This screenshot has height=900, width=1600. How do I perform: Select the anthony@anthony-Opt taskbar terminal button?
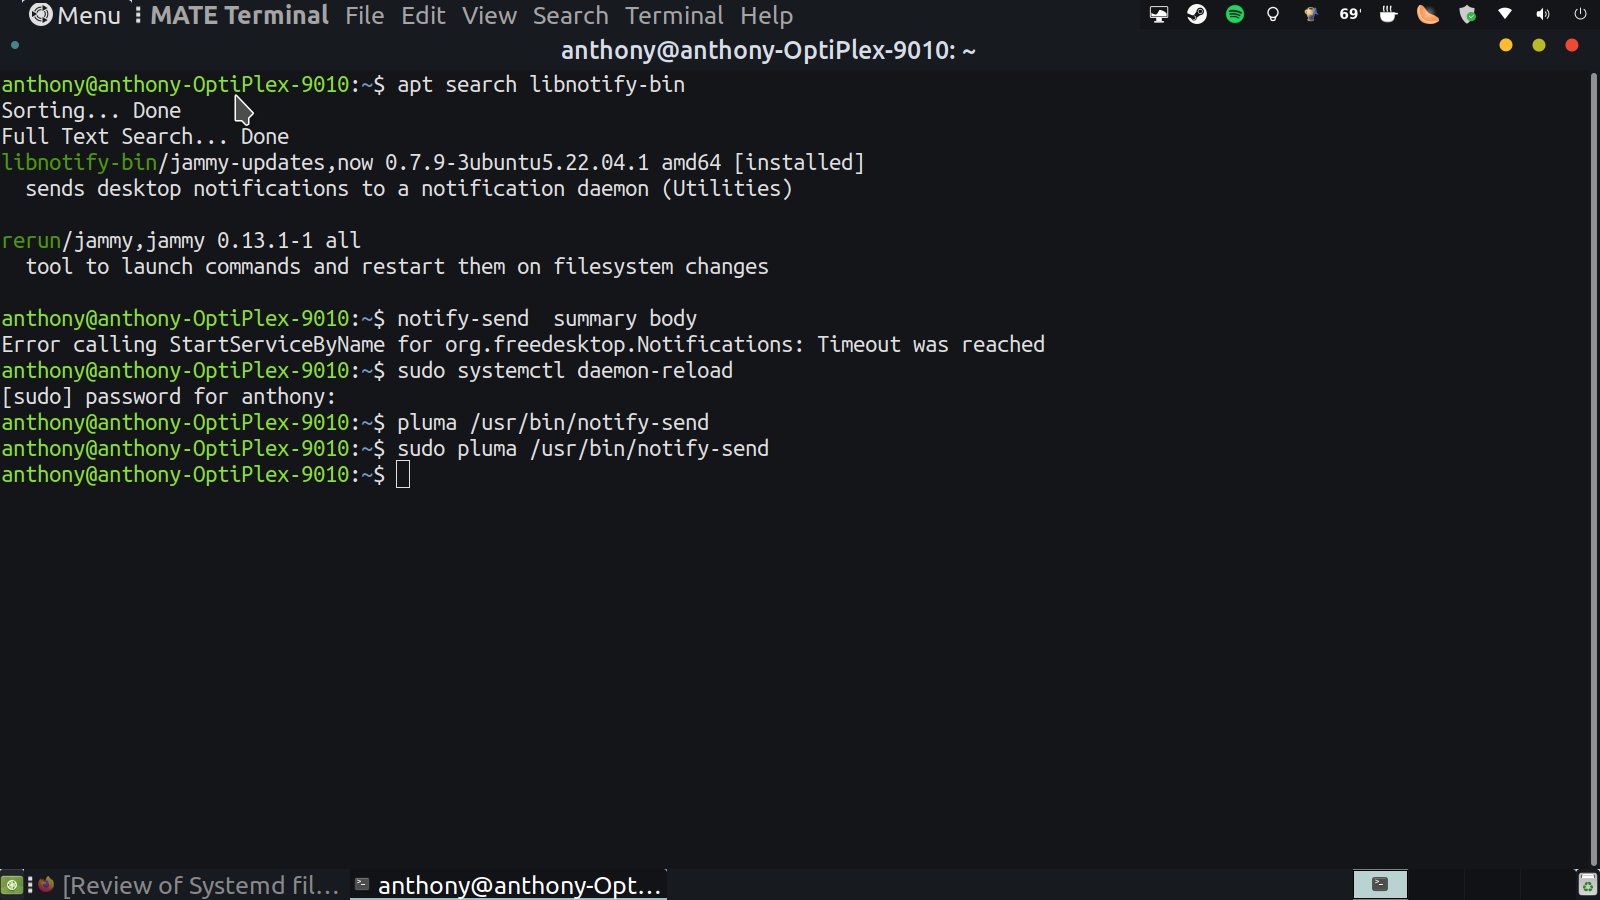click(x=509, y=885)
